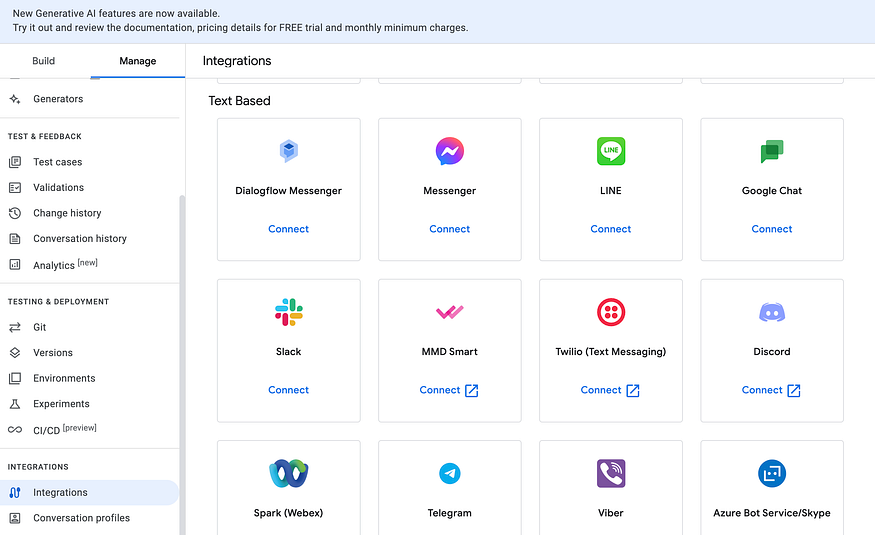Screen dimensions: 875x535
Task: Click the Telegram paper plane icon
Action: coord(449,474)
